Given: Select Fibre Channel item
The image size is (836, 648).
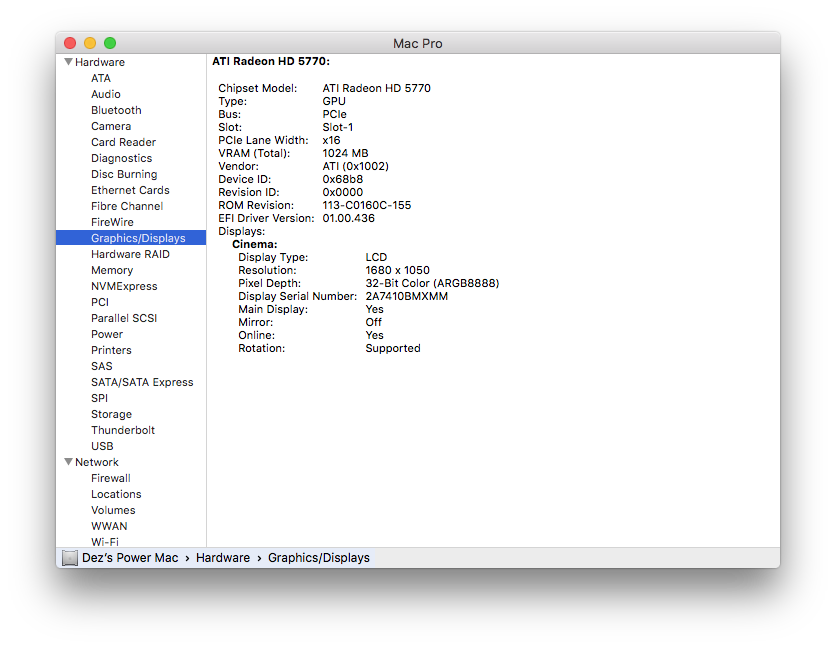Looking at the screenshot, I should click(127, 206).
